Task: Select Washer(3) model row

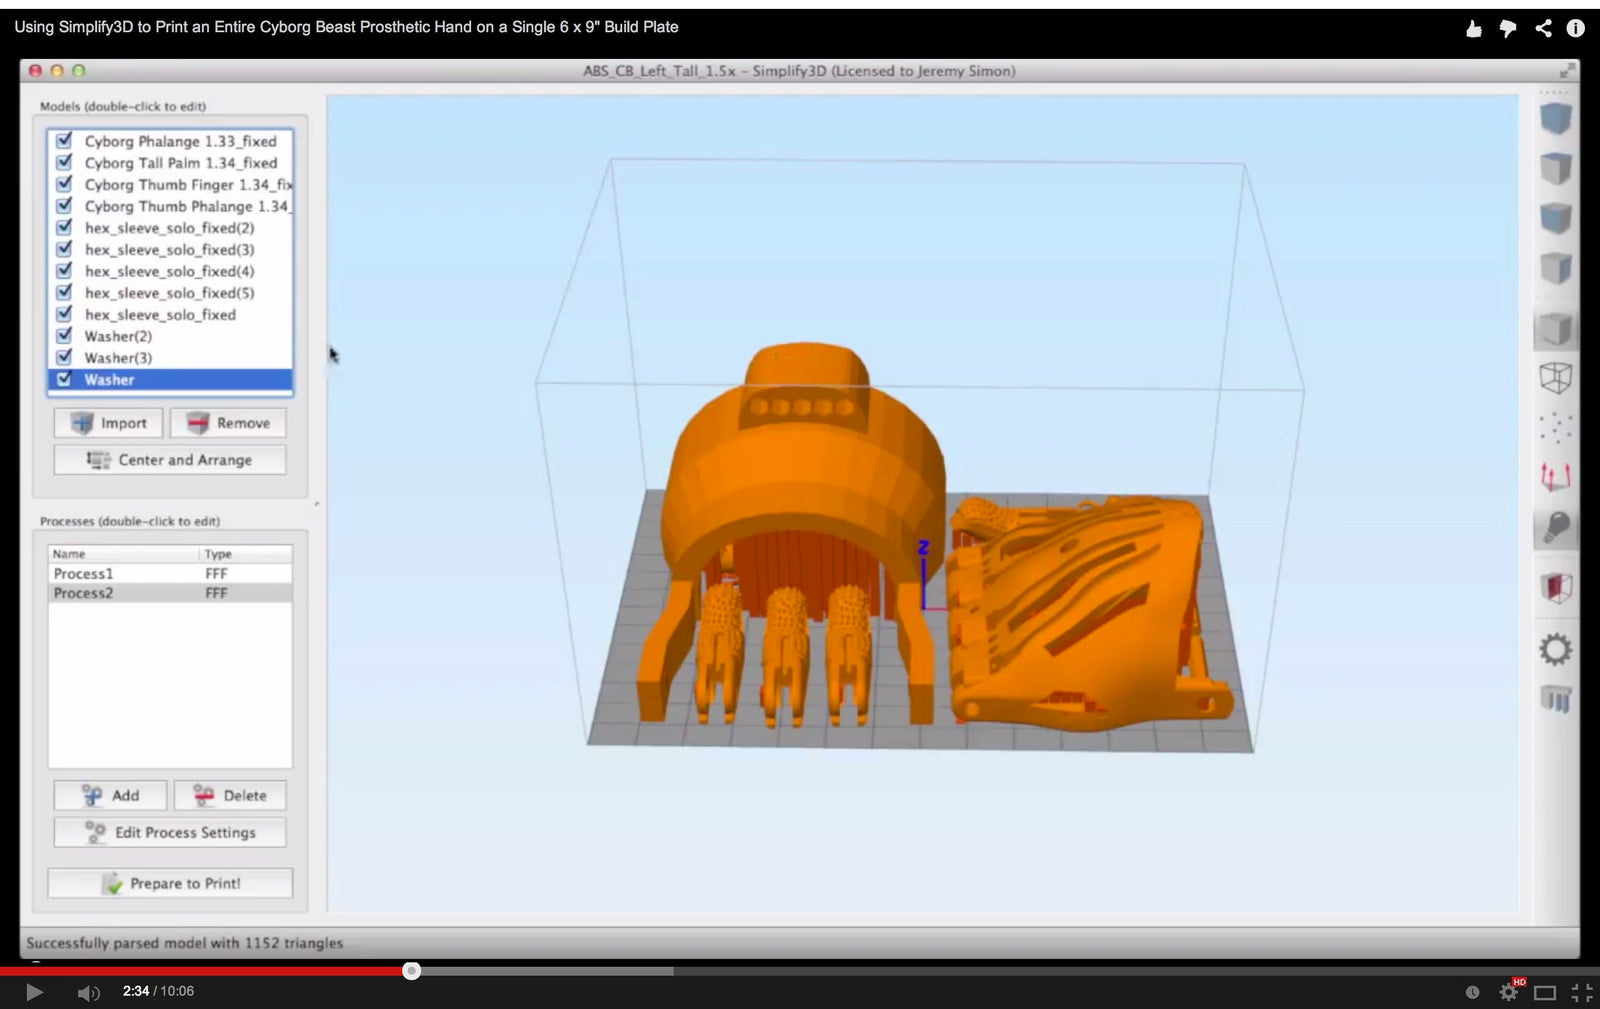Action: [x=170, y=358]
